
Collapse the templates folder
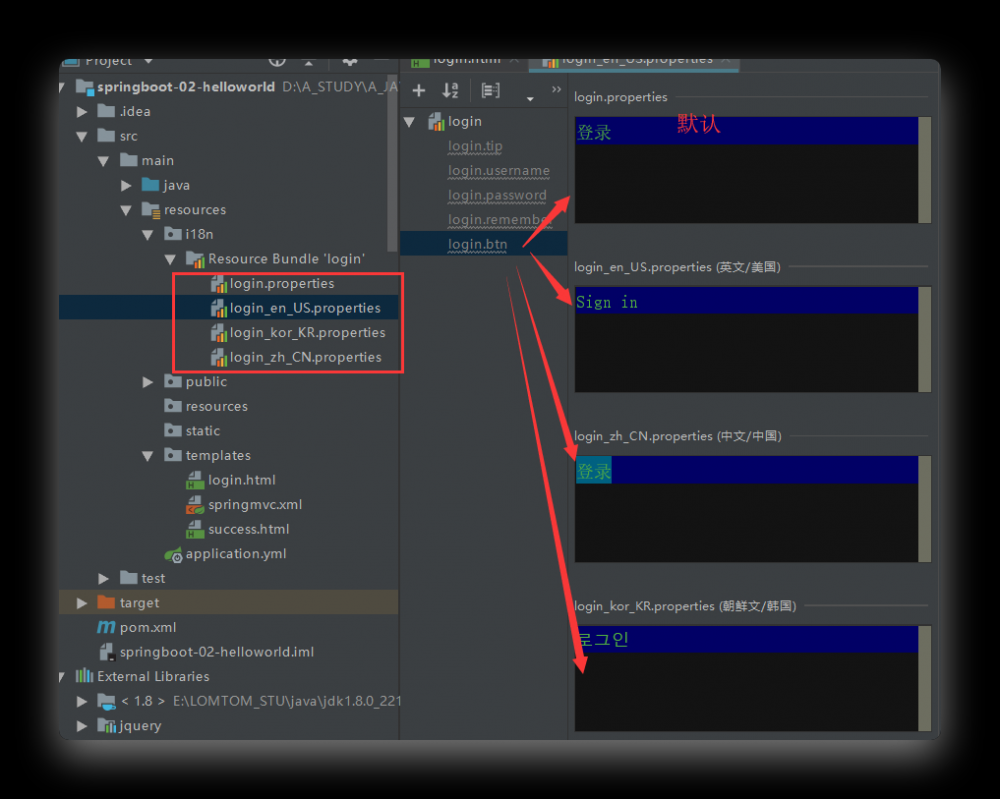(147, 456)
